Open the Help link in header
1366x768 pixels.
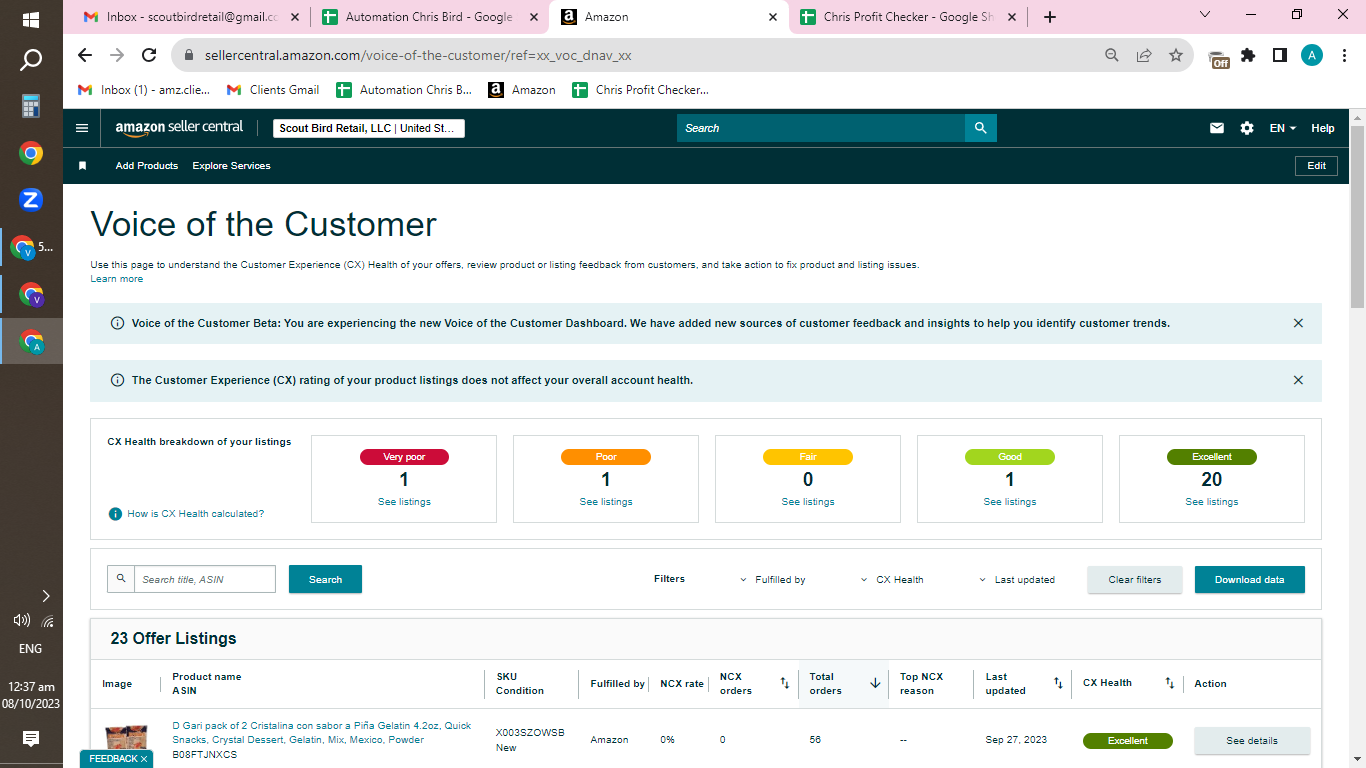coord(1323,128)
